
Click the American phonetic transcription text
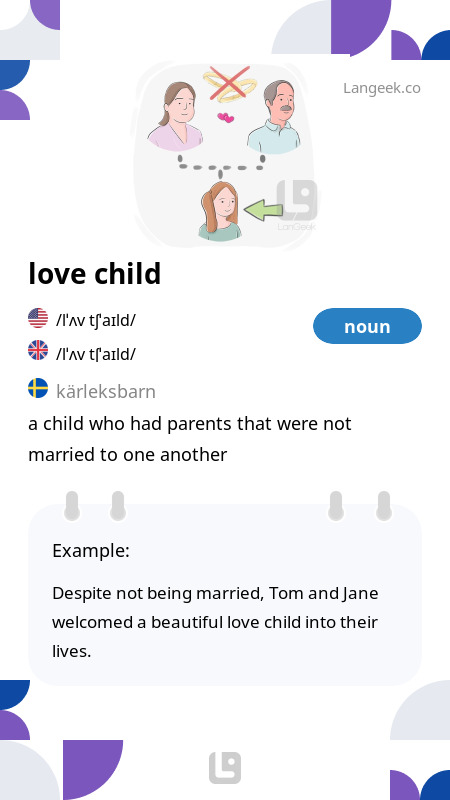[x=96, y=320]
